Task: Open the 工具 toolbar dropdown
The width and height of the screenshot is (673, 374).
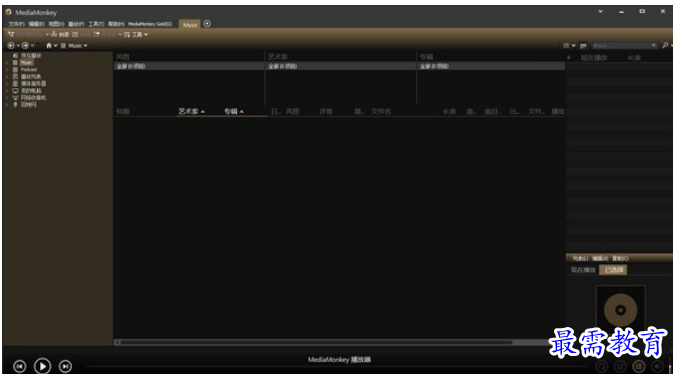Action: click(x=136, y=34)
